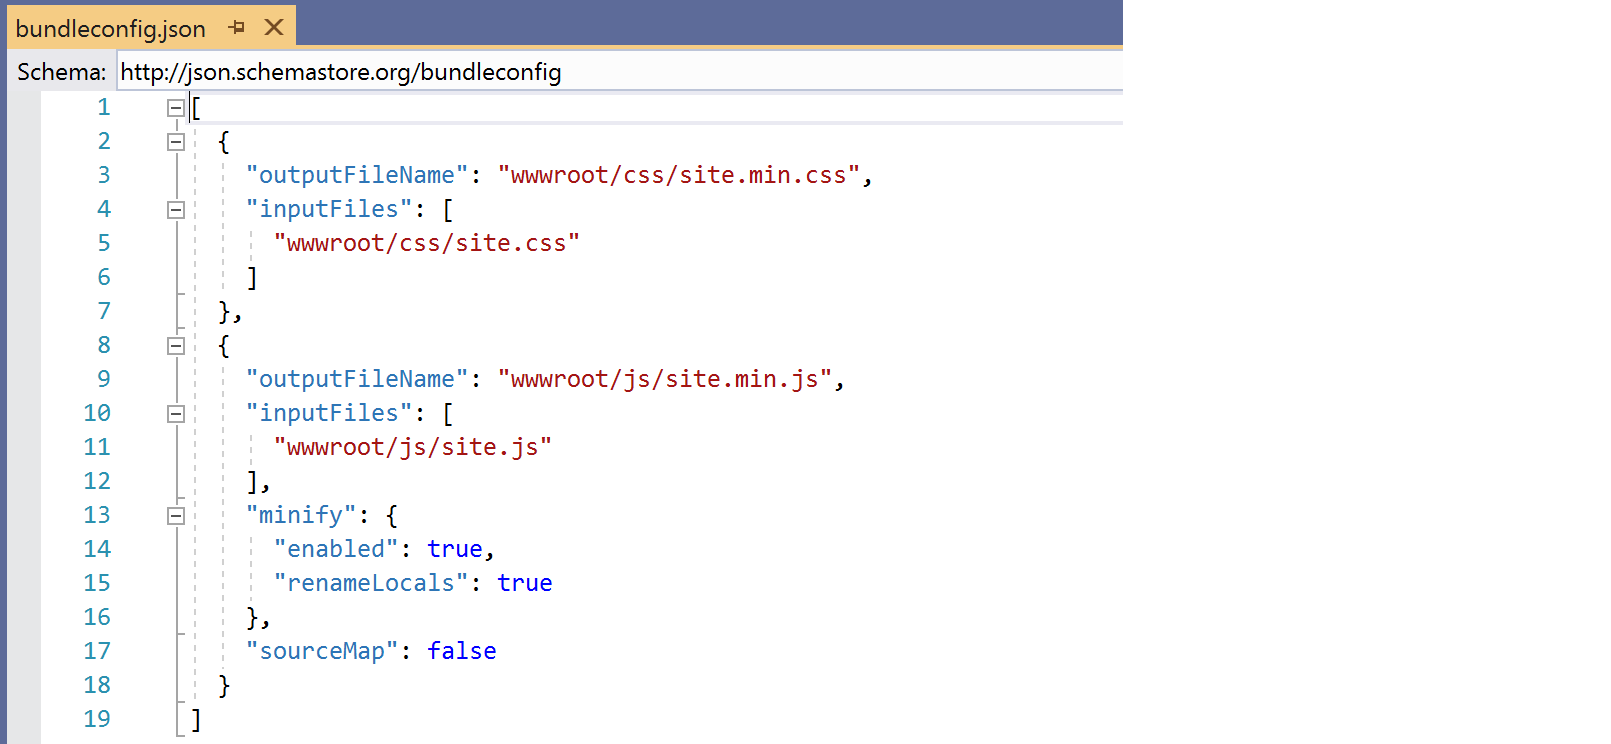
Task: Collapse the inputFiles array on line 10
Action: 176,414
